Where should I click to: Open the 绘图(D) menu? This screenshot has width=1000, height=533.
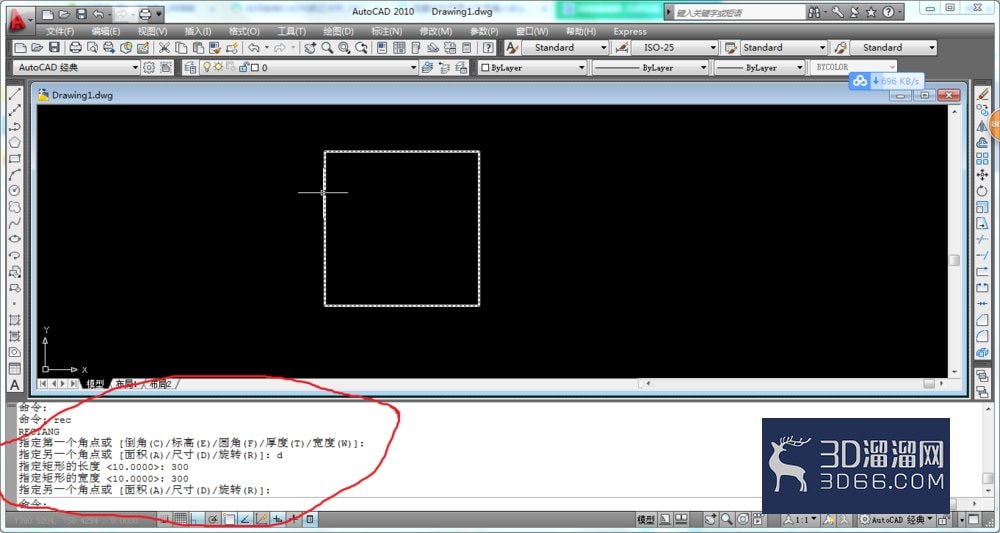[338, 31]
